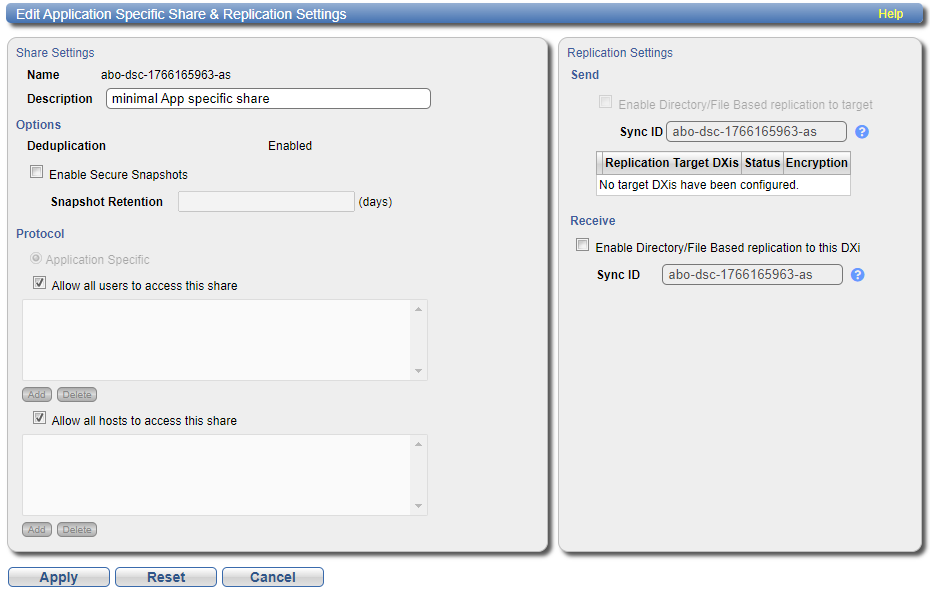Click the Snapshot Retention days field
This screenshot has height=592, width=930.
(x=266, y=202)
